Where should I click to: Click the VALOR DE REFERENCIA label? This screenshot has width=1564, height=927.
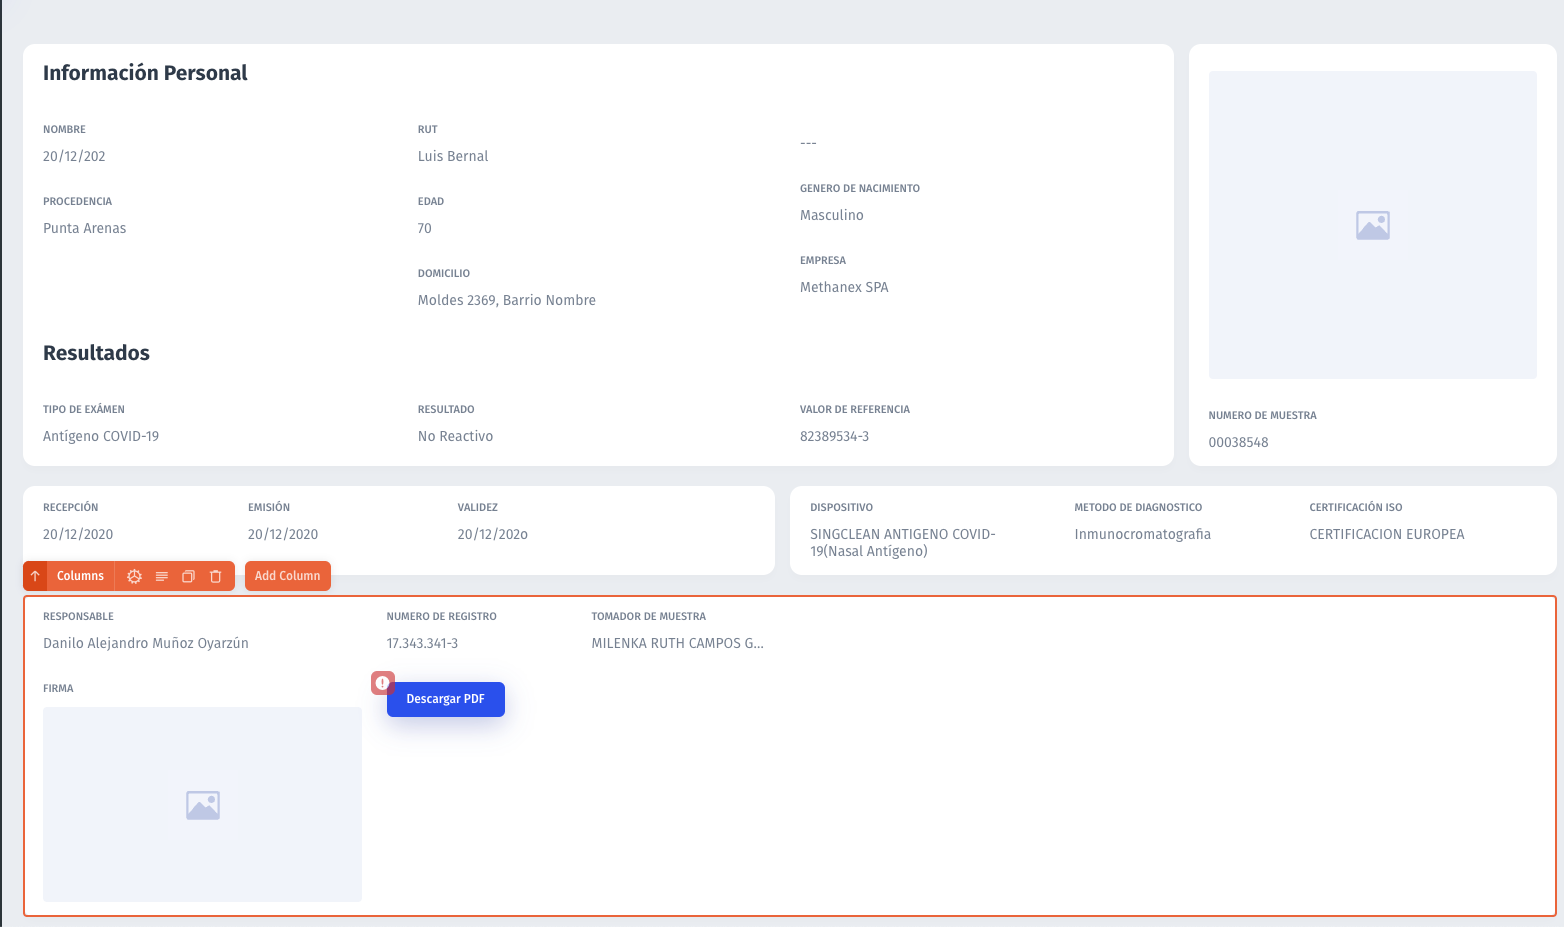point(855,409)
